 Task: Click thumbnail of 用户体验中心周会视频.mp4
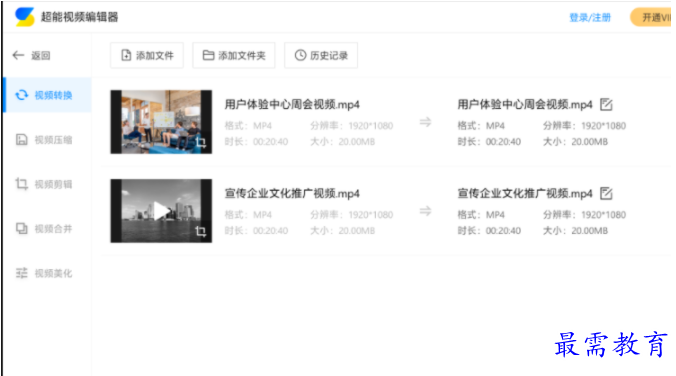click(161, 122)
